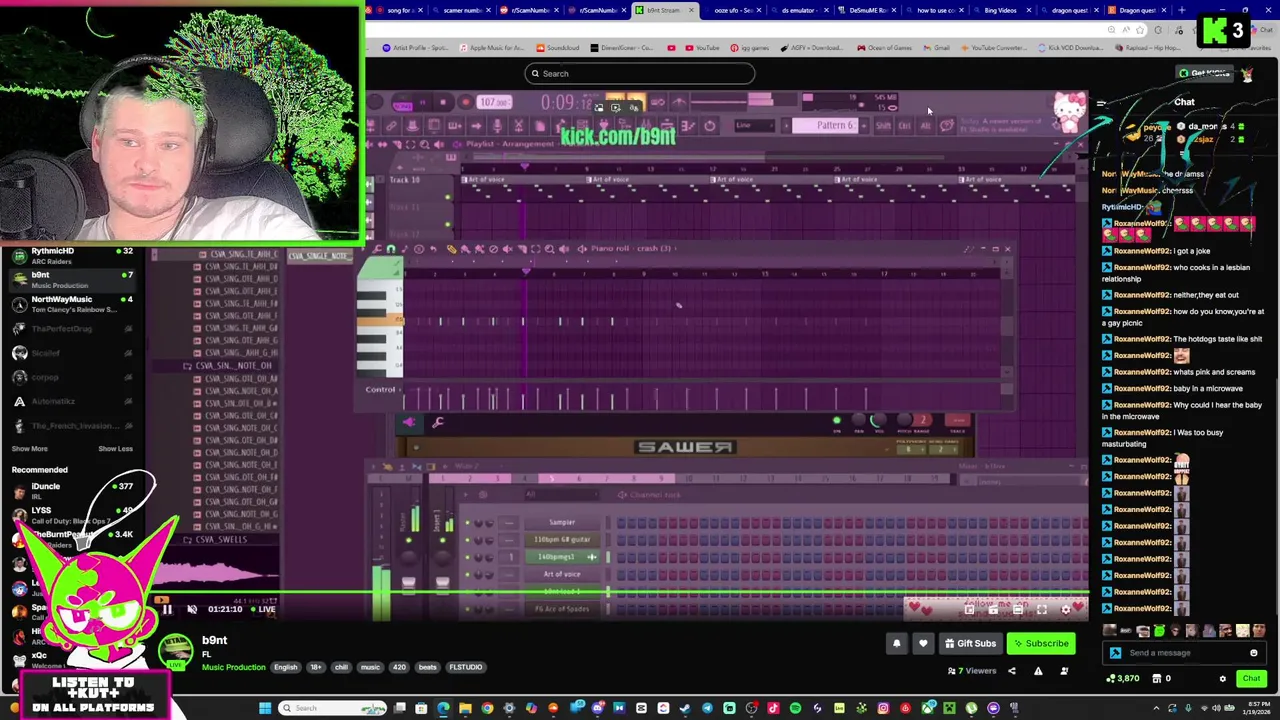Click the pink plug icon on Sawer plugin
Image resolution: width=1280 pixels, height=720 pixels.
tap(409, 422)
